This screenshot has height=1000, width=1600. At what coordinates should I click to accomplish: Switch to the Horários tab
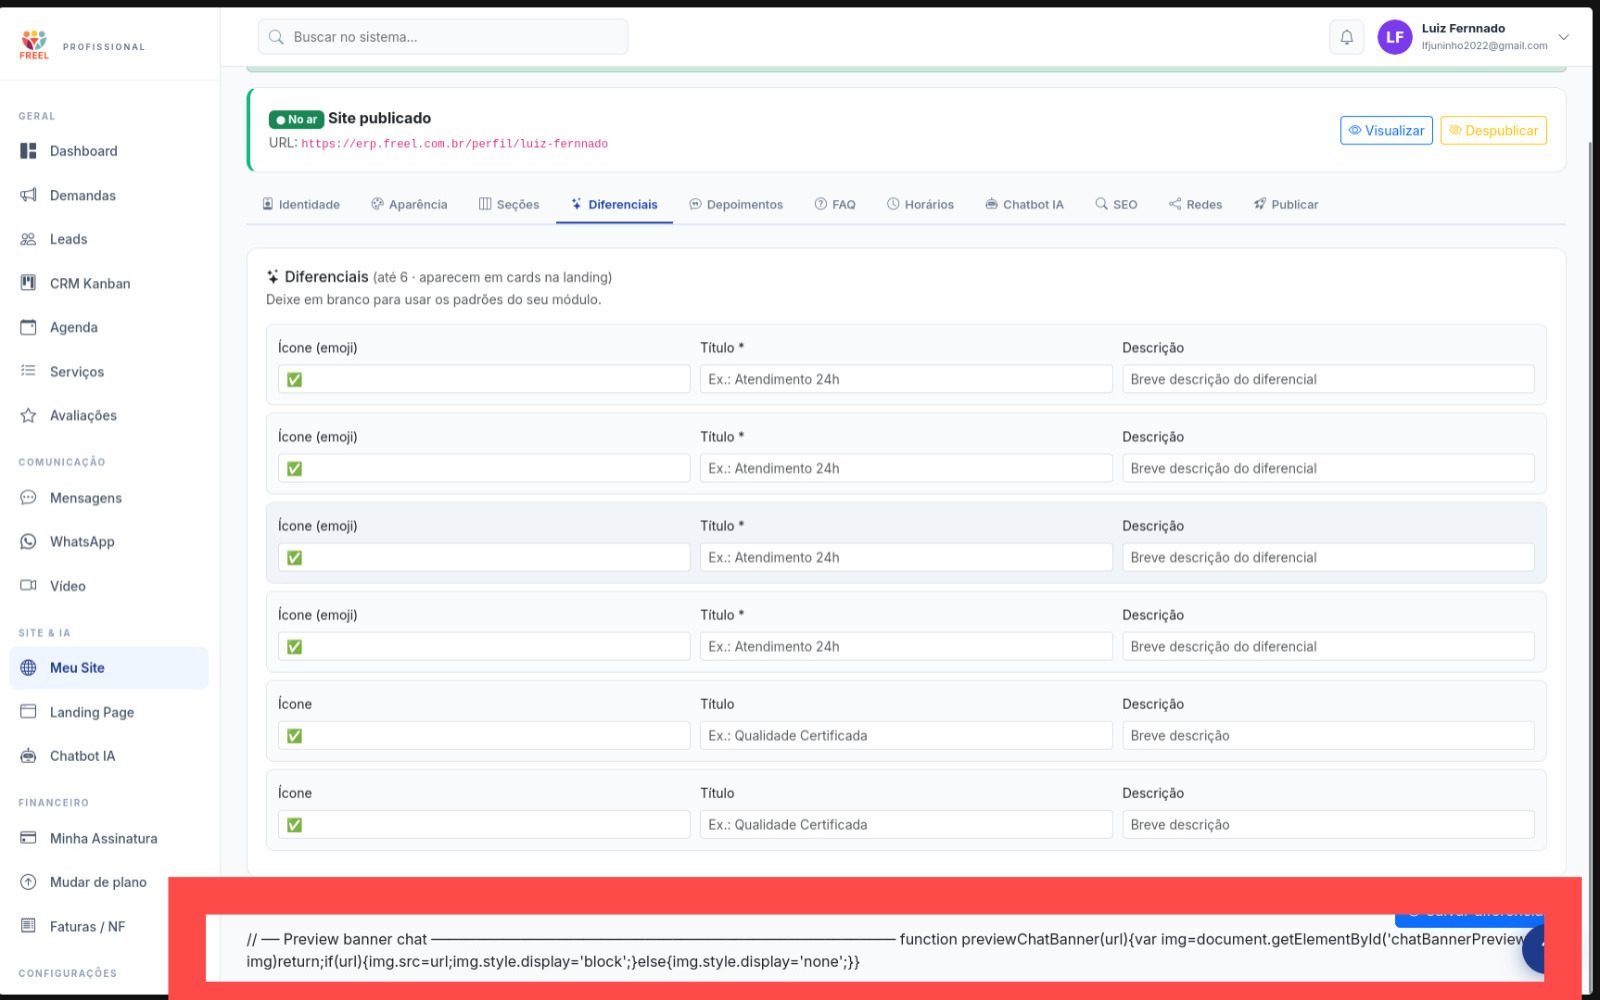click(920, 204)
